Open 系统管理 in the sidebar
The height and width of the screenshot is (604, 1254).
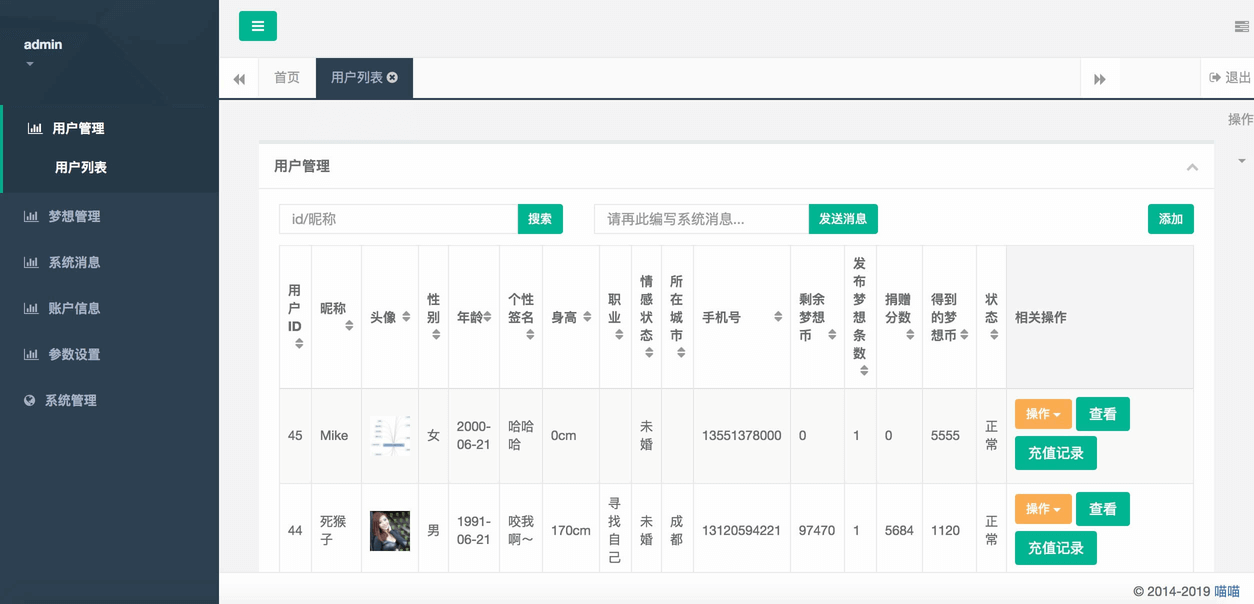point(70,400)
